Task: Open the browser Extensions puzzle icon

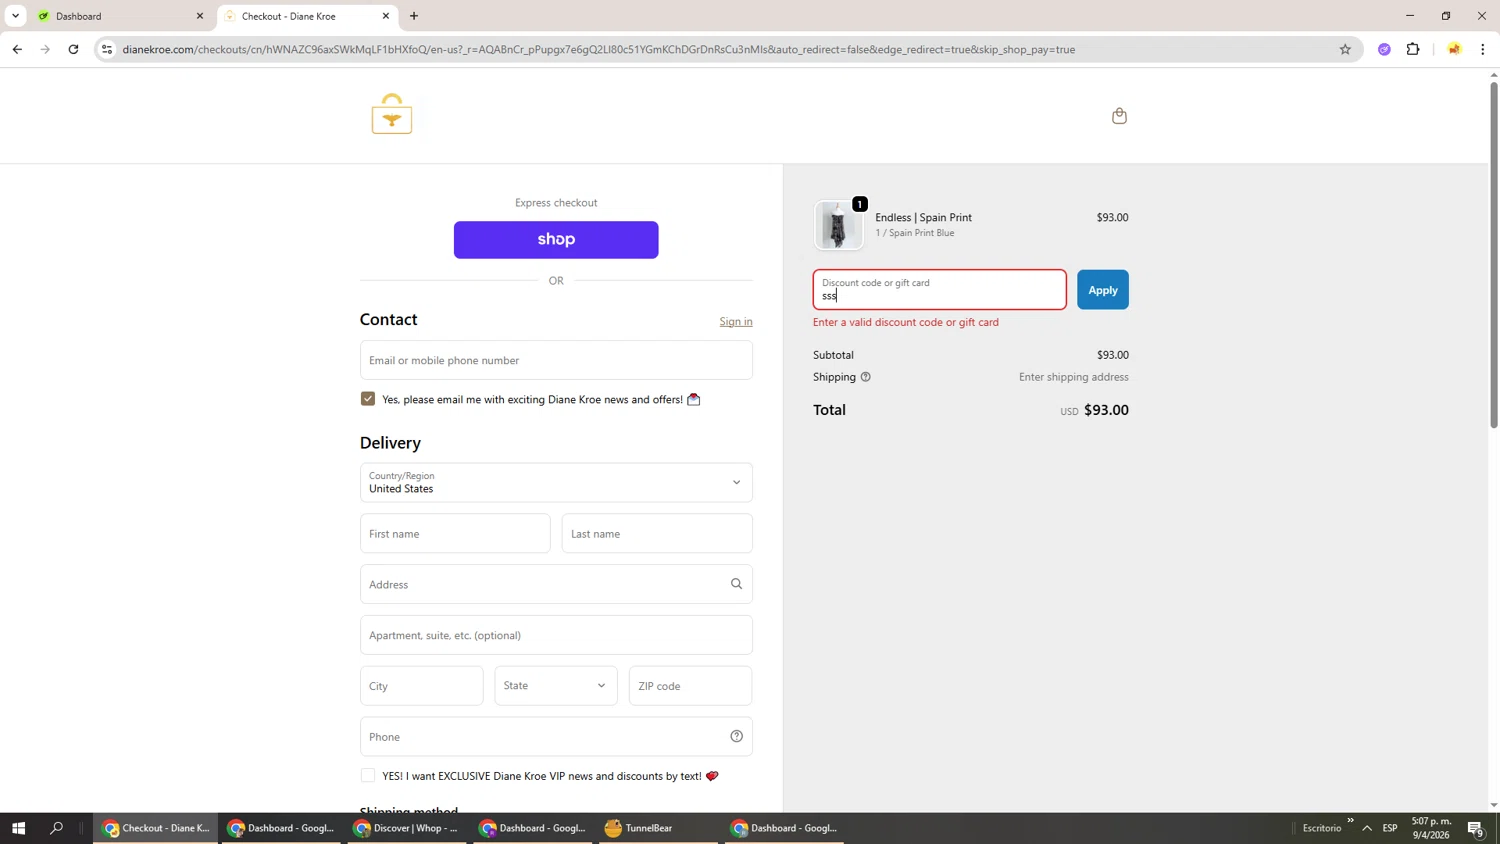Action: (1413, 49)
